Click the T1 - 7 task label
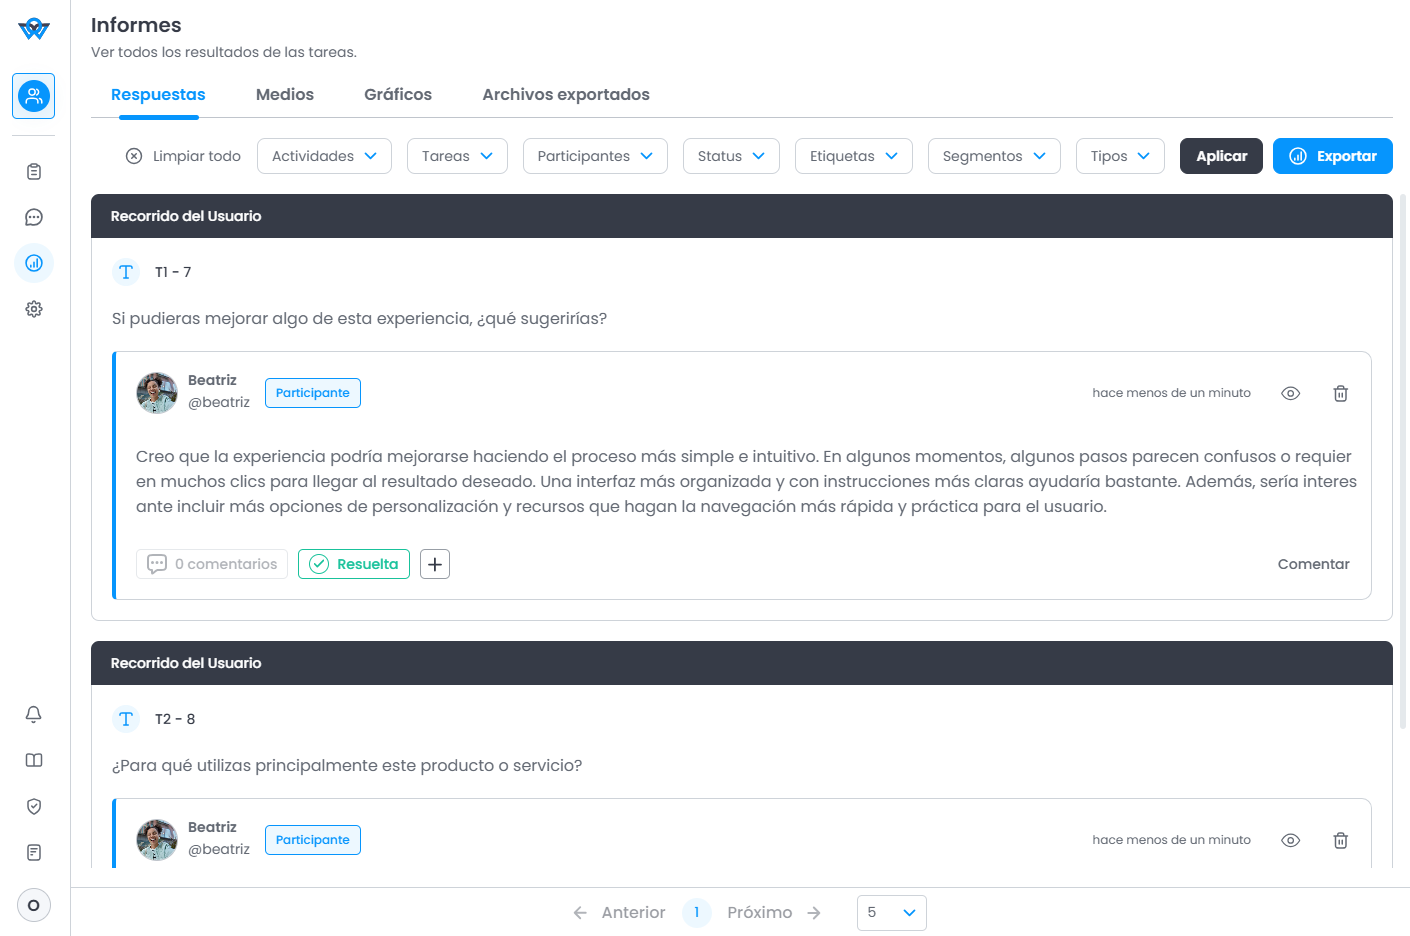The image size is (1410, 936). coord(173,272)
